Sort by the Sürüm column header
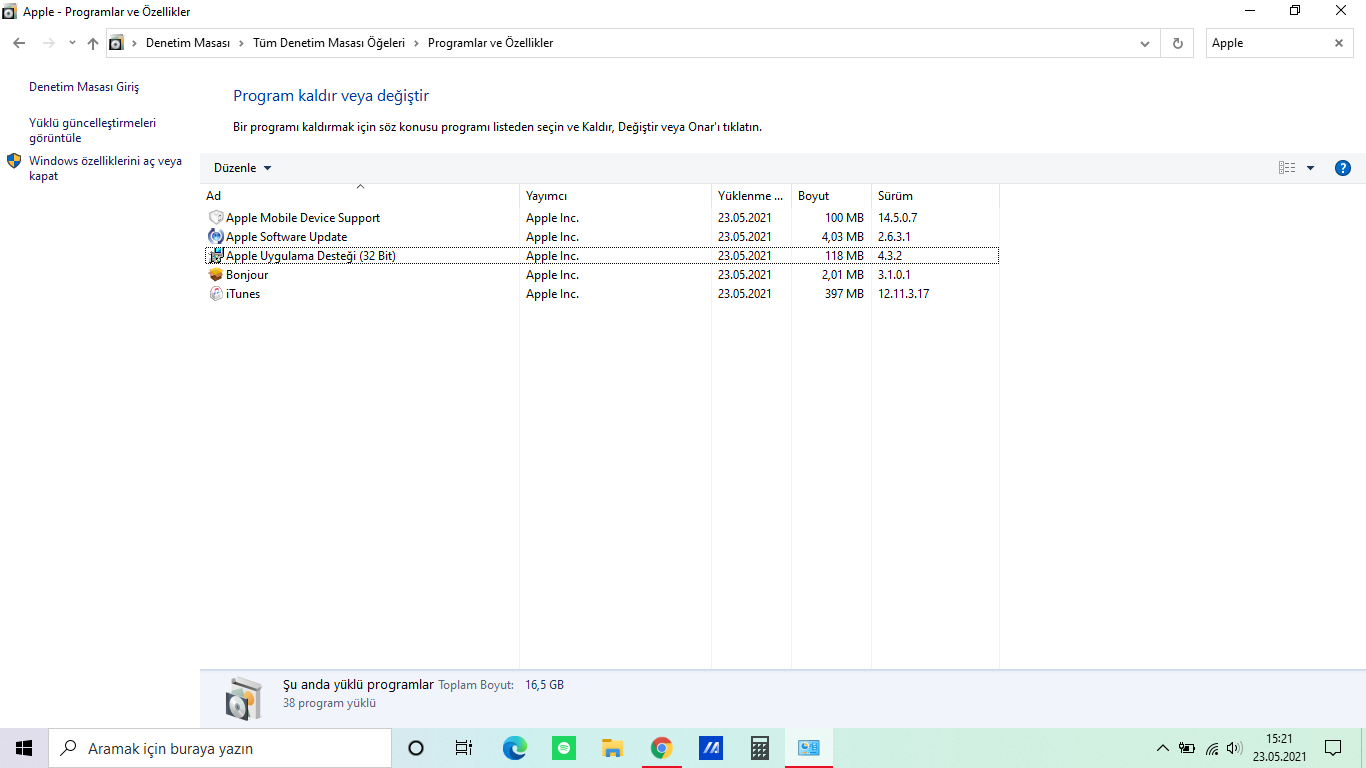This screenshot has height=768, width=1366. pyautogui.click(x=935, y=196)
